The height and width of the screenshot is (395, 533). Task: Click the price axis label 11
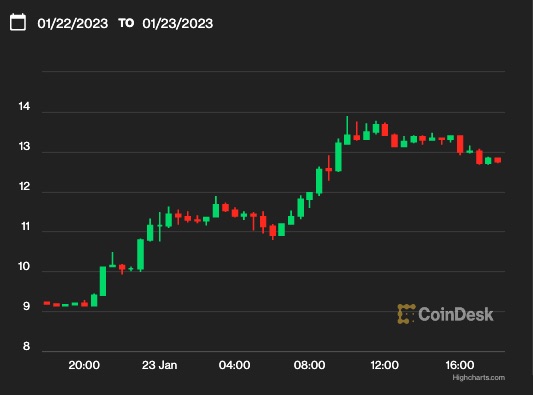25,226
